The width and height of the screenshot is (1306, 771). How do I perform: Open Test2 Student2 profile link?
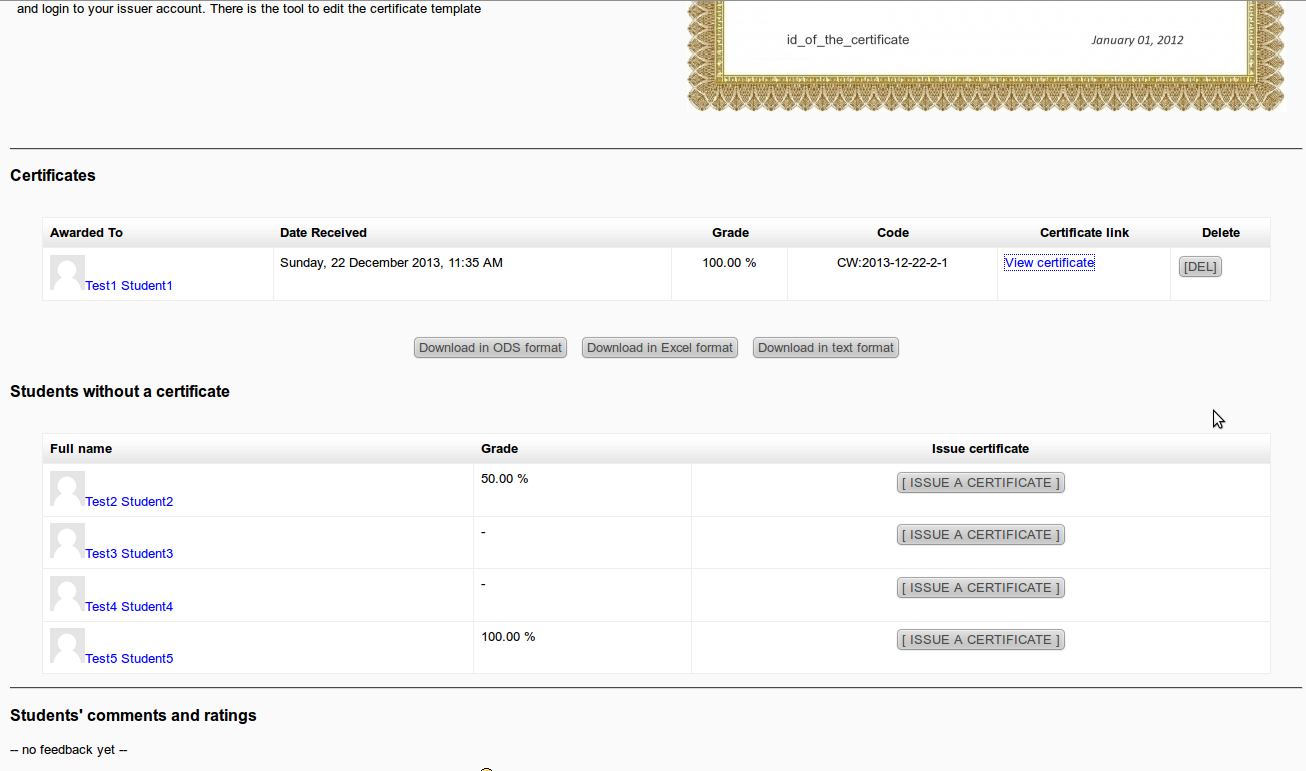click(x=129, y=502)
